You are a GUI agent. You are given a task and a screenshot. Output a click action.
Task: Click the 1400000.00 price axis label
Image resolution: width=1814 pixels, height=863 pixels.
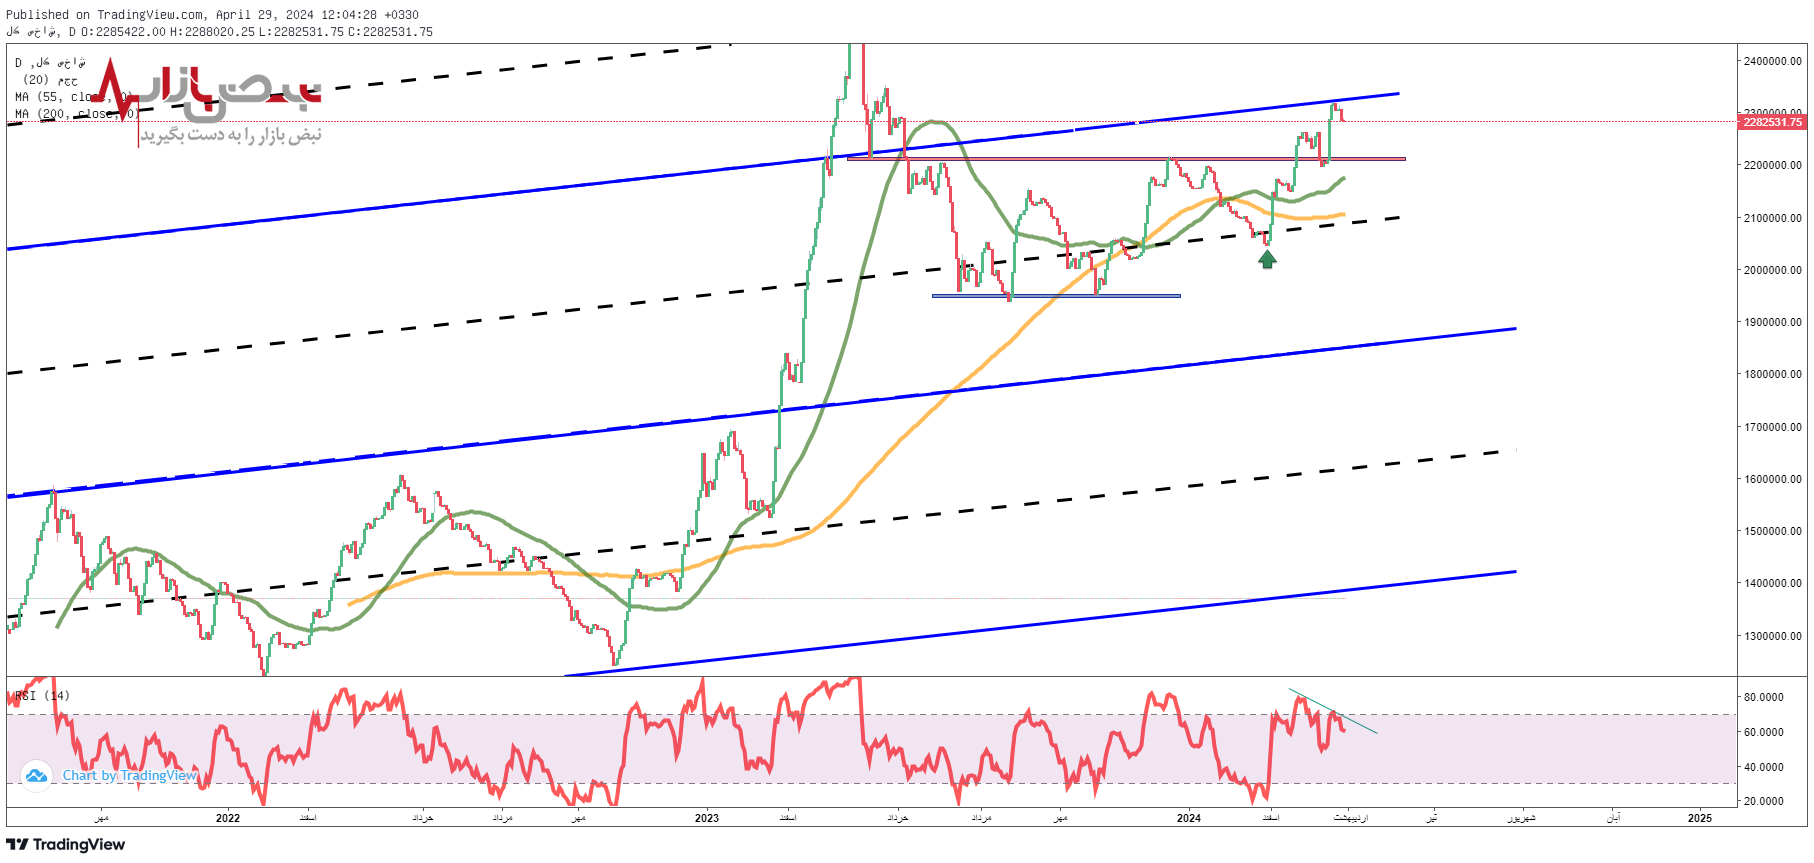(1772, 583)
